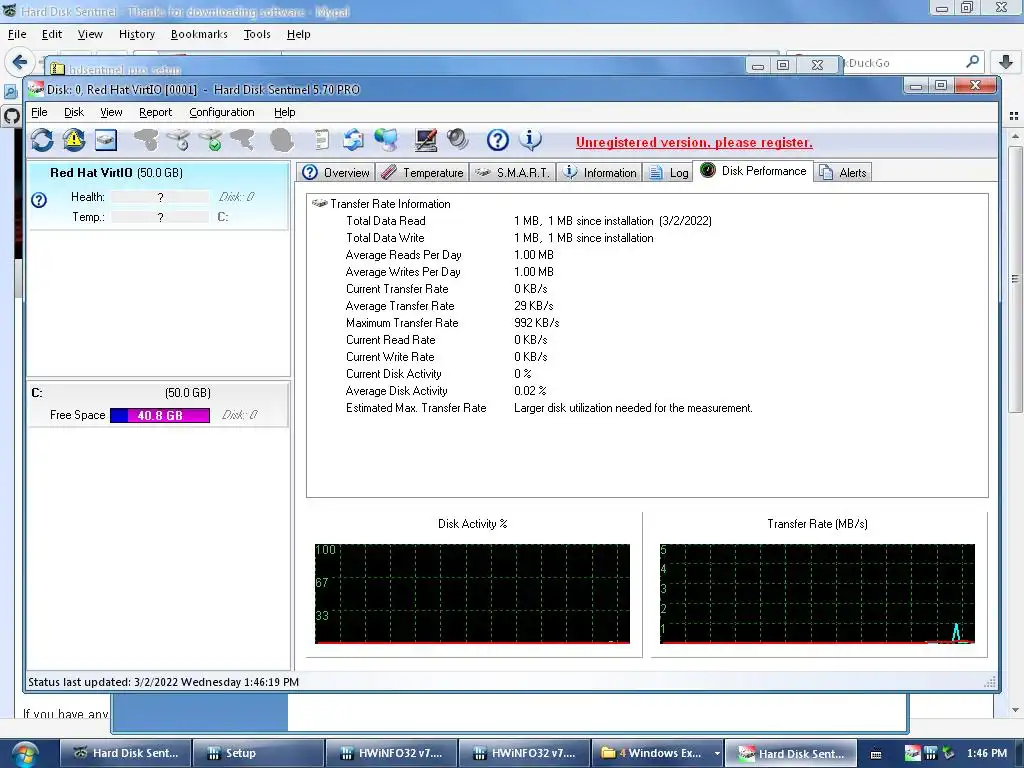Click the 'Average Disk Activity' row label
This screenshot has height=768, width=1024.
[x=396, y=391]
